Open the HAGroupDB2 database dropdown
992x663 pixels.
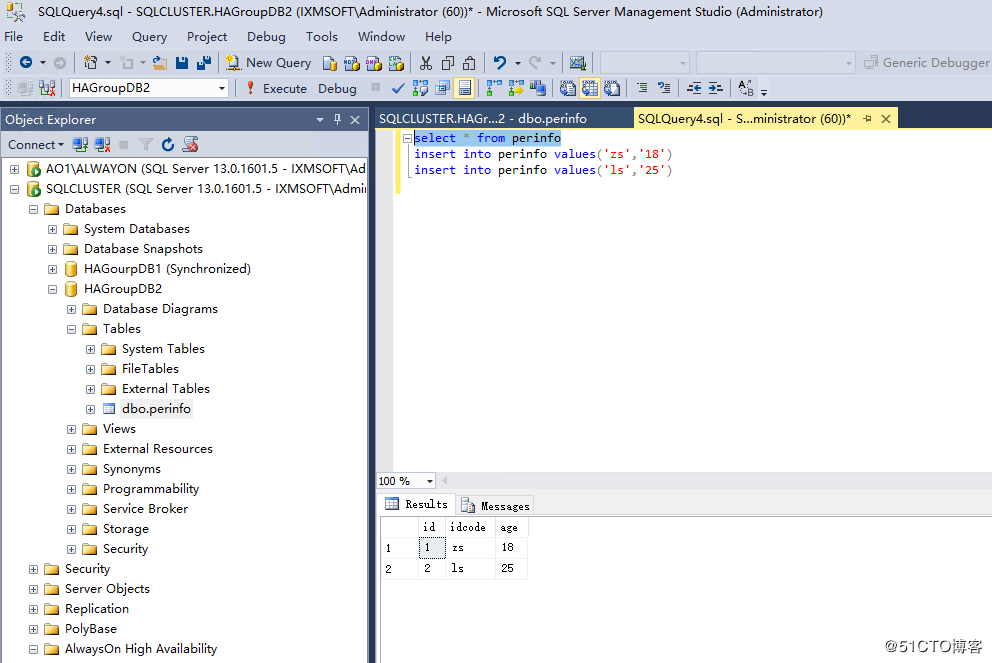[223, 88]
